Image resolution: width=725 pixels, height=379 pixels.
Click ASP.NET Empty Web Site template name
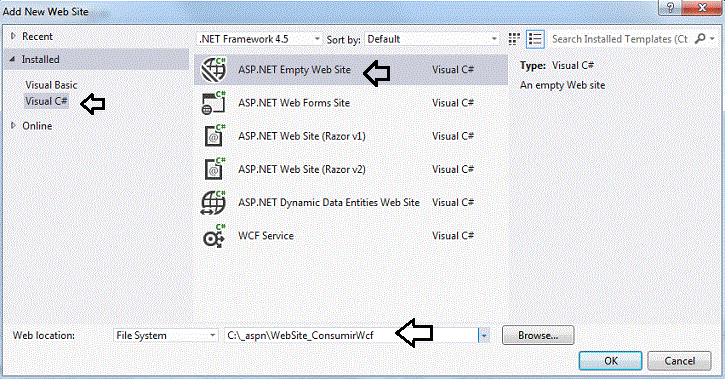(294, 70)
